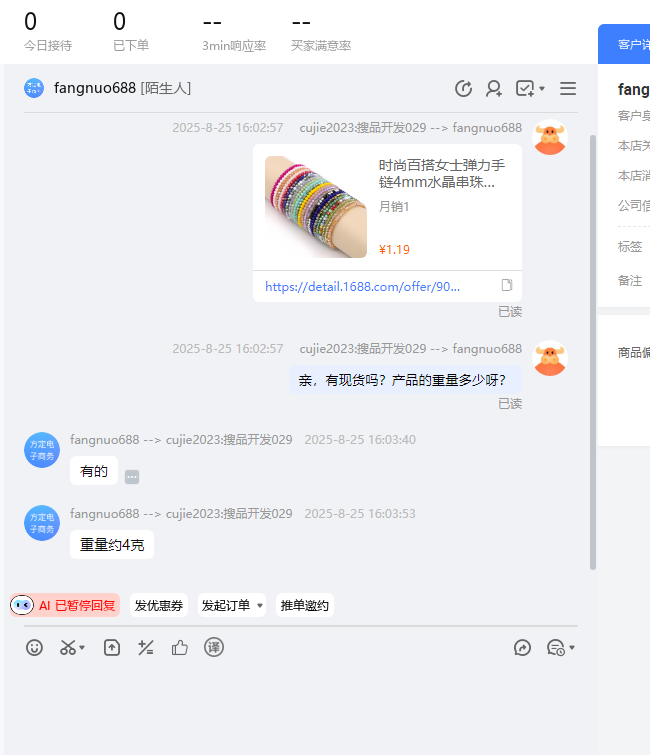Click the 发优惠券 button
650x755 pixels.
pos(158,605)
